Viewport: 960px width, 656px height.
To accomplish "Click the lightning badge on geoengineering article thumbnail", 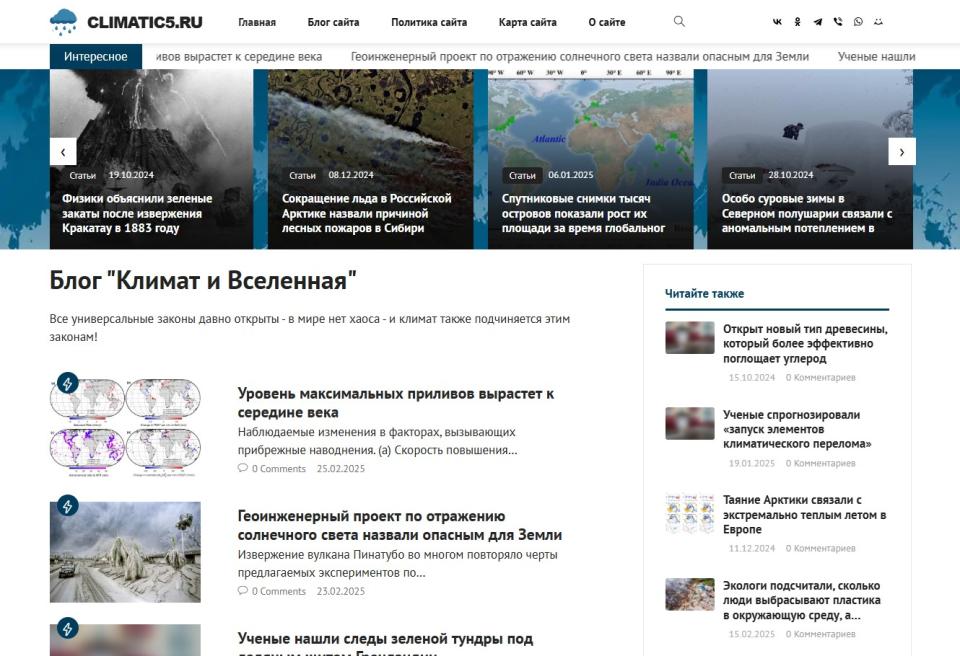I will [67, 506].
